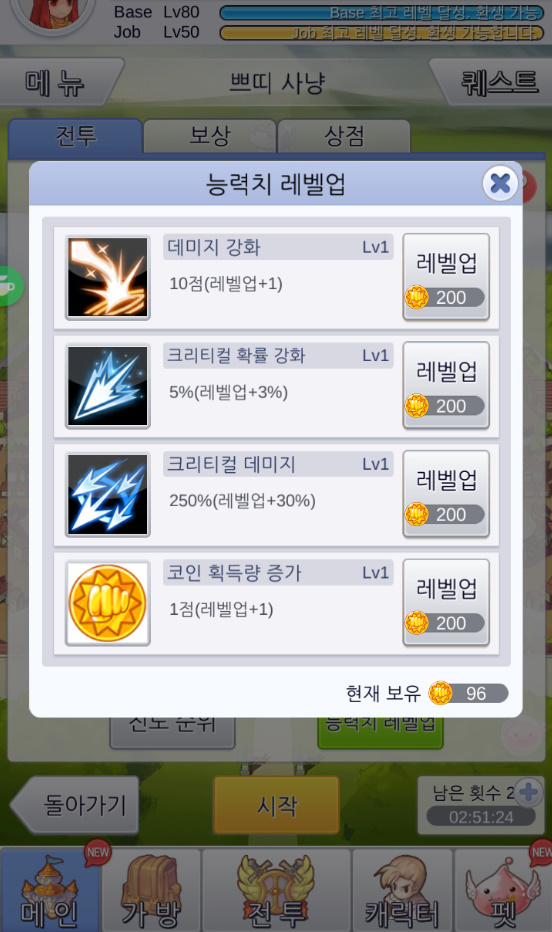Go to the 메인 castle icon

point(50,890)
